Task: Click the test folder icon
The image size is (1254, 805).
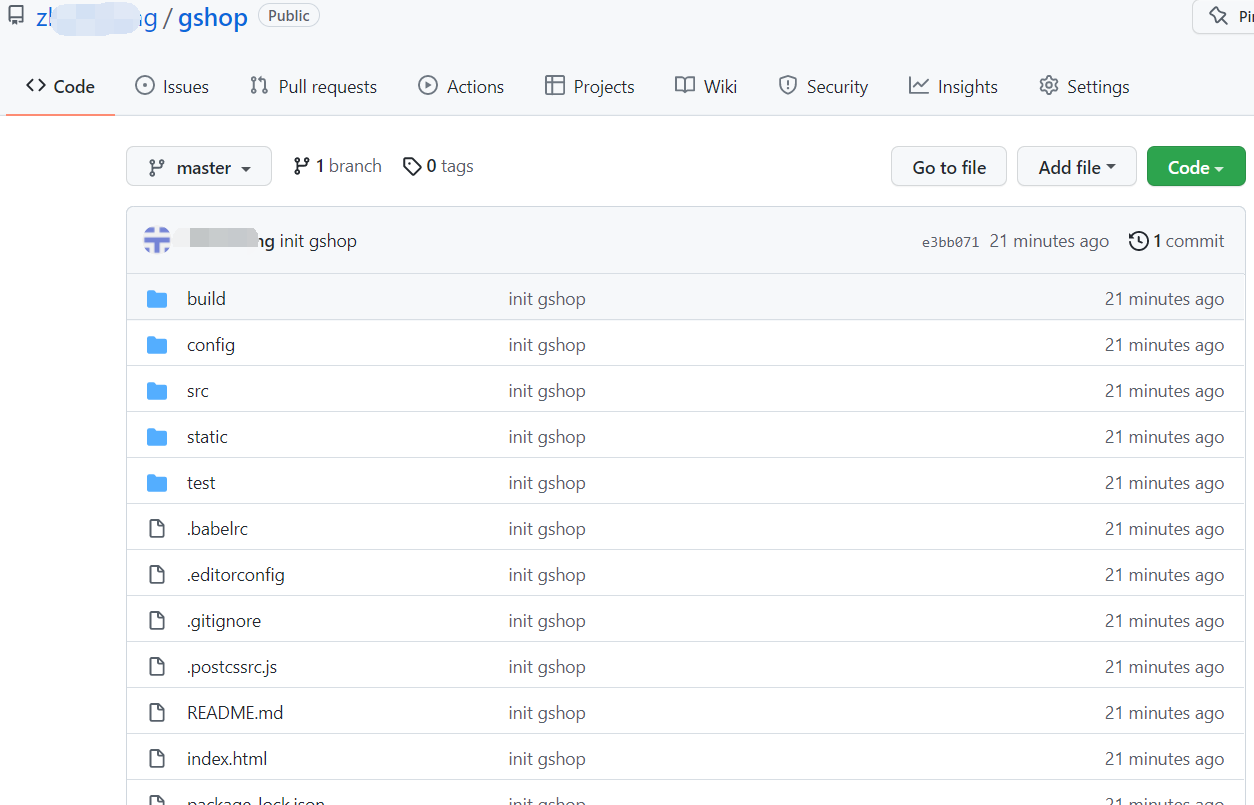Action: (157, 483)
